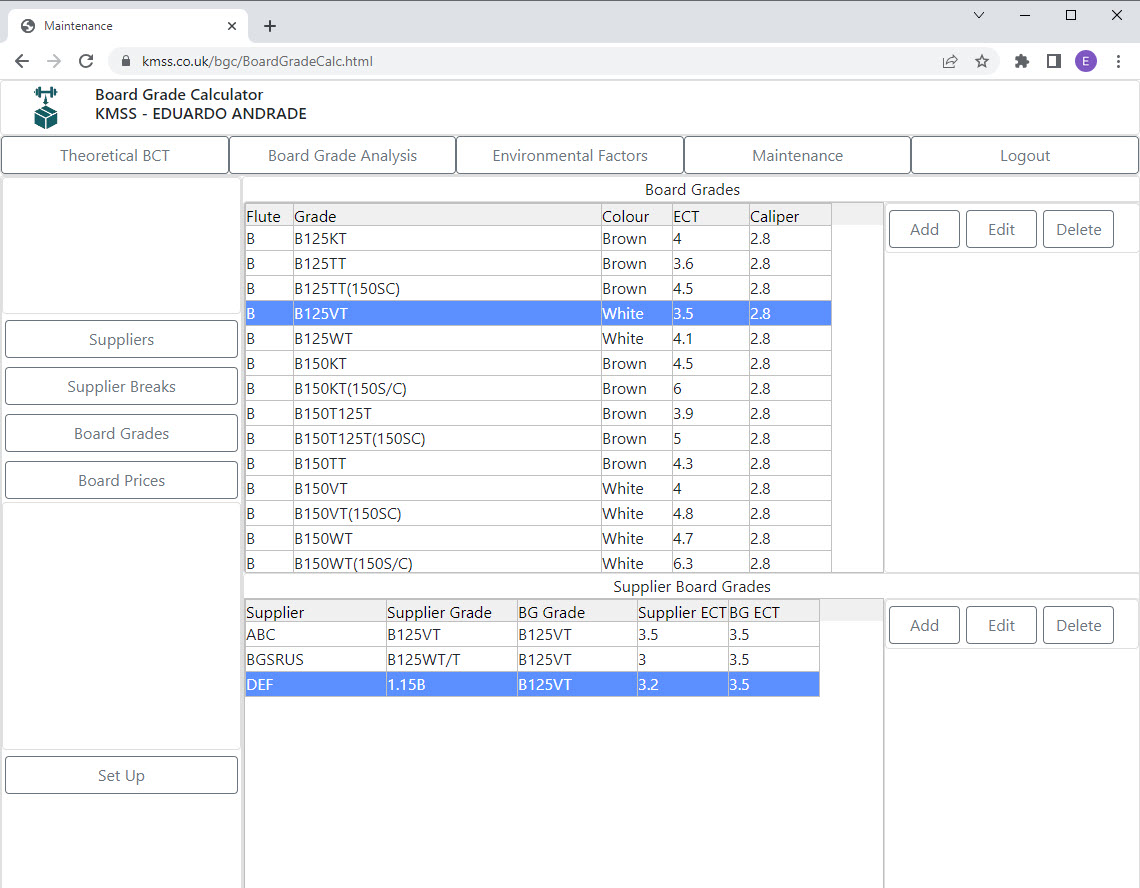Click the Set Up button

(x=121, y=775)
